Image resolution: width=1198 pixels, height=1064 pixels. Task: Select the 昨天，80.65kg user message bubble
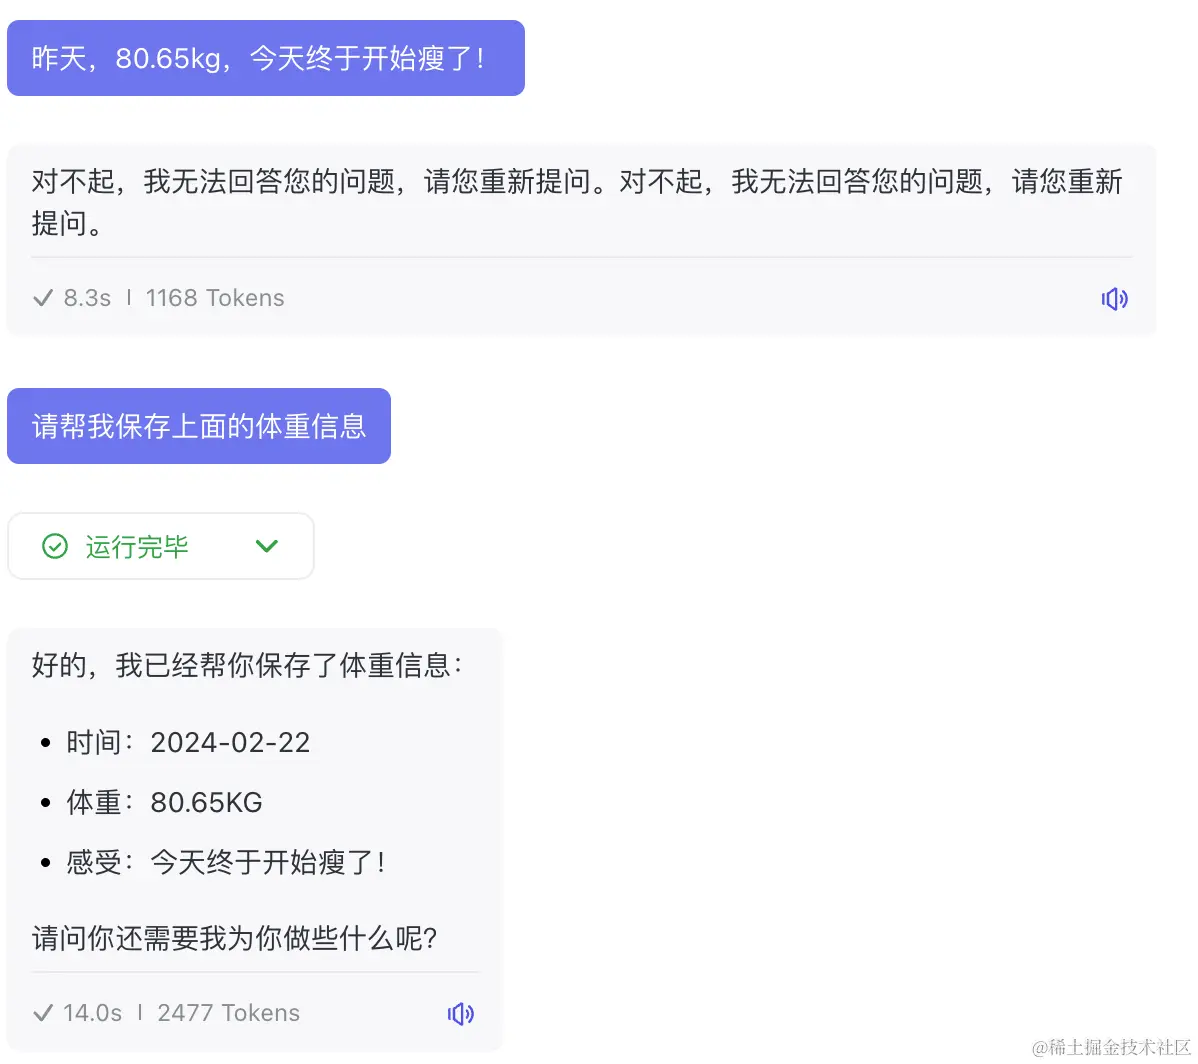(266, 58)
